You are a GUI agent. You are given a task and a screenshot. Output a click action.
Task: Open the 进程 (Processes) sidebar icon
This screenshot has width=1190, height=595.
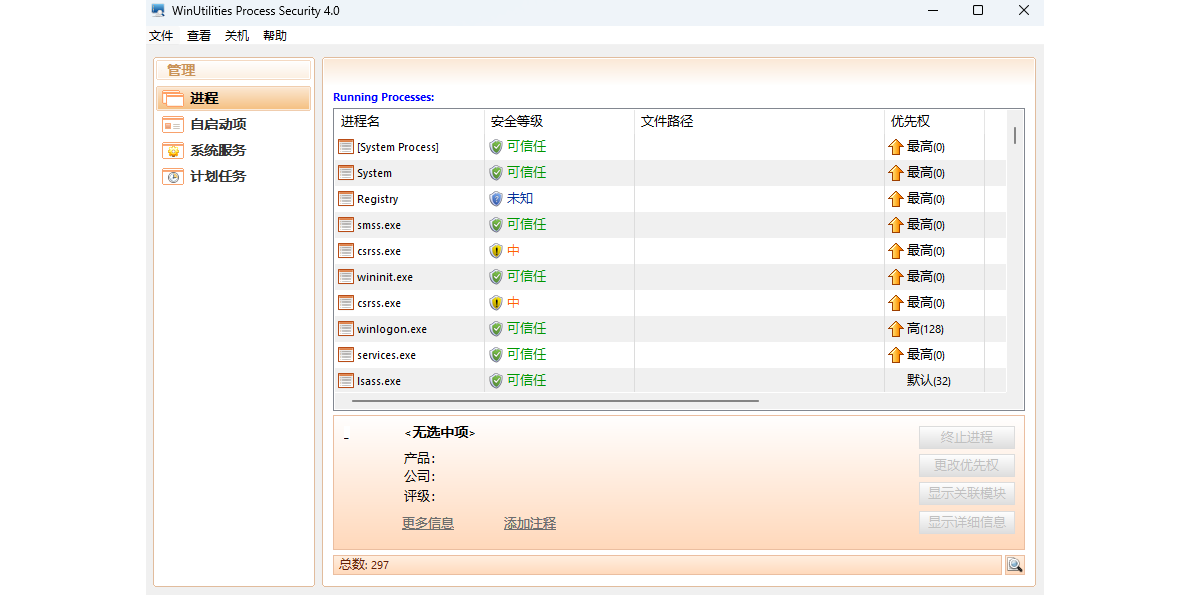coord(172,98)
